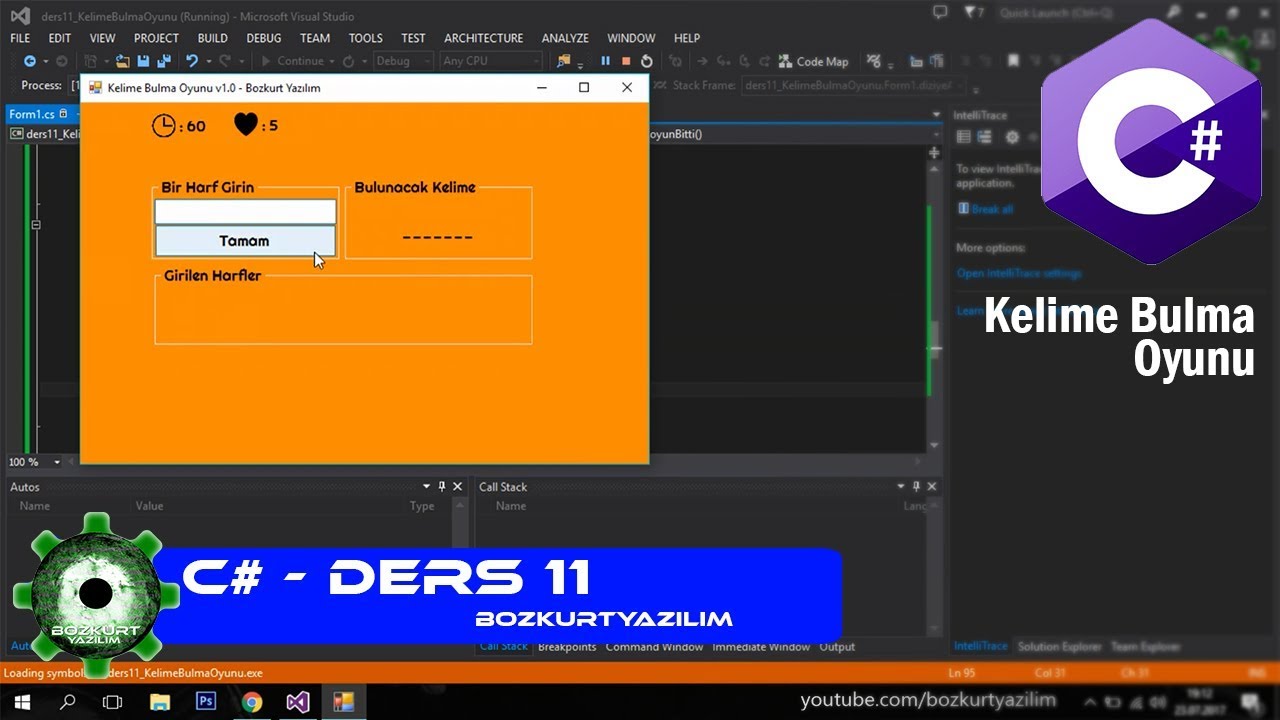This screenshot has height=720, width=1280.
Task: Open File Explorer from the taskbar
Action: (160, 702)
